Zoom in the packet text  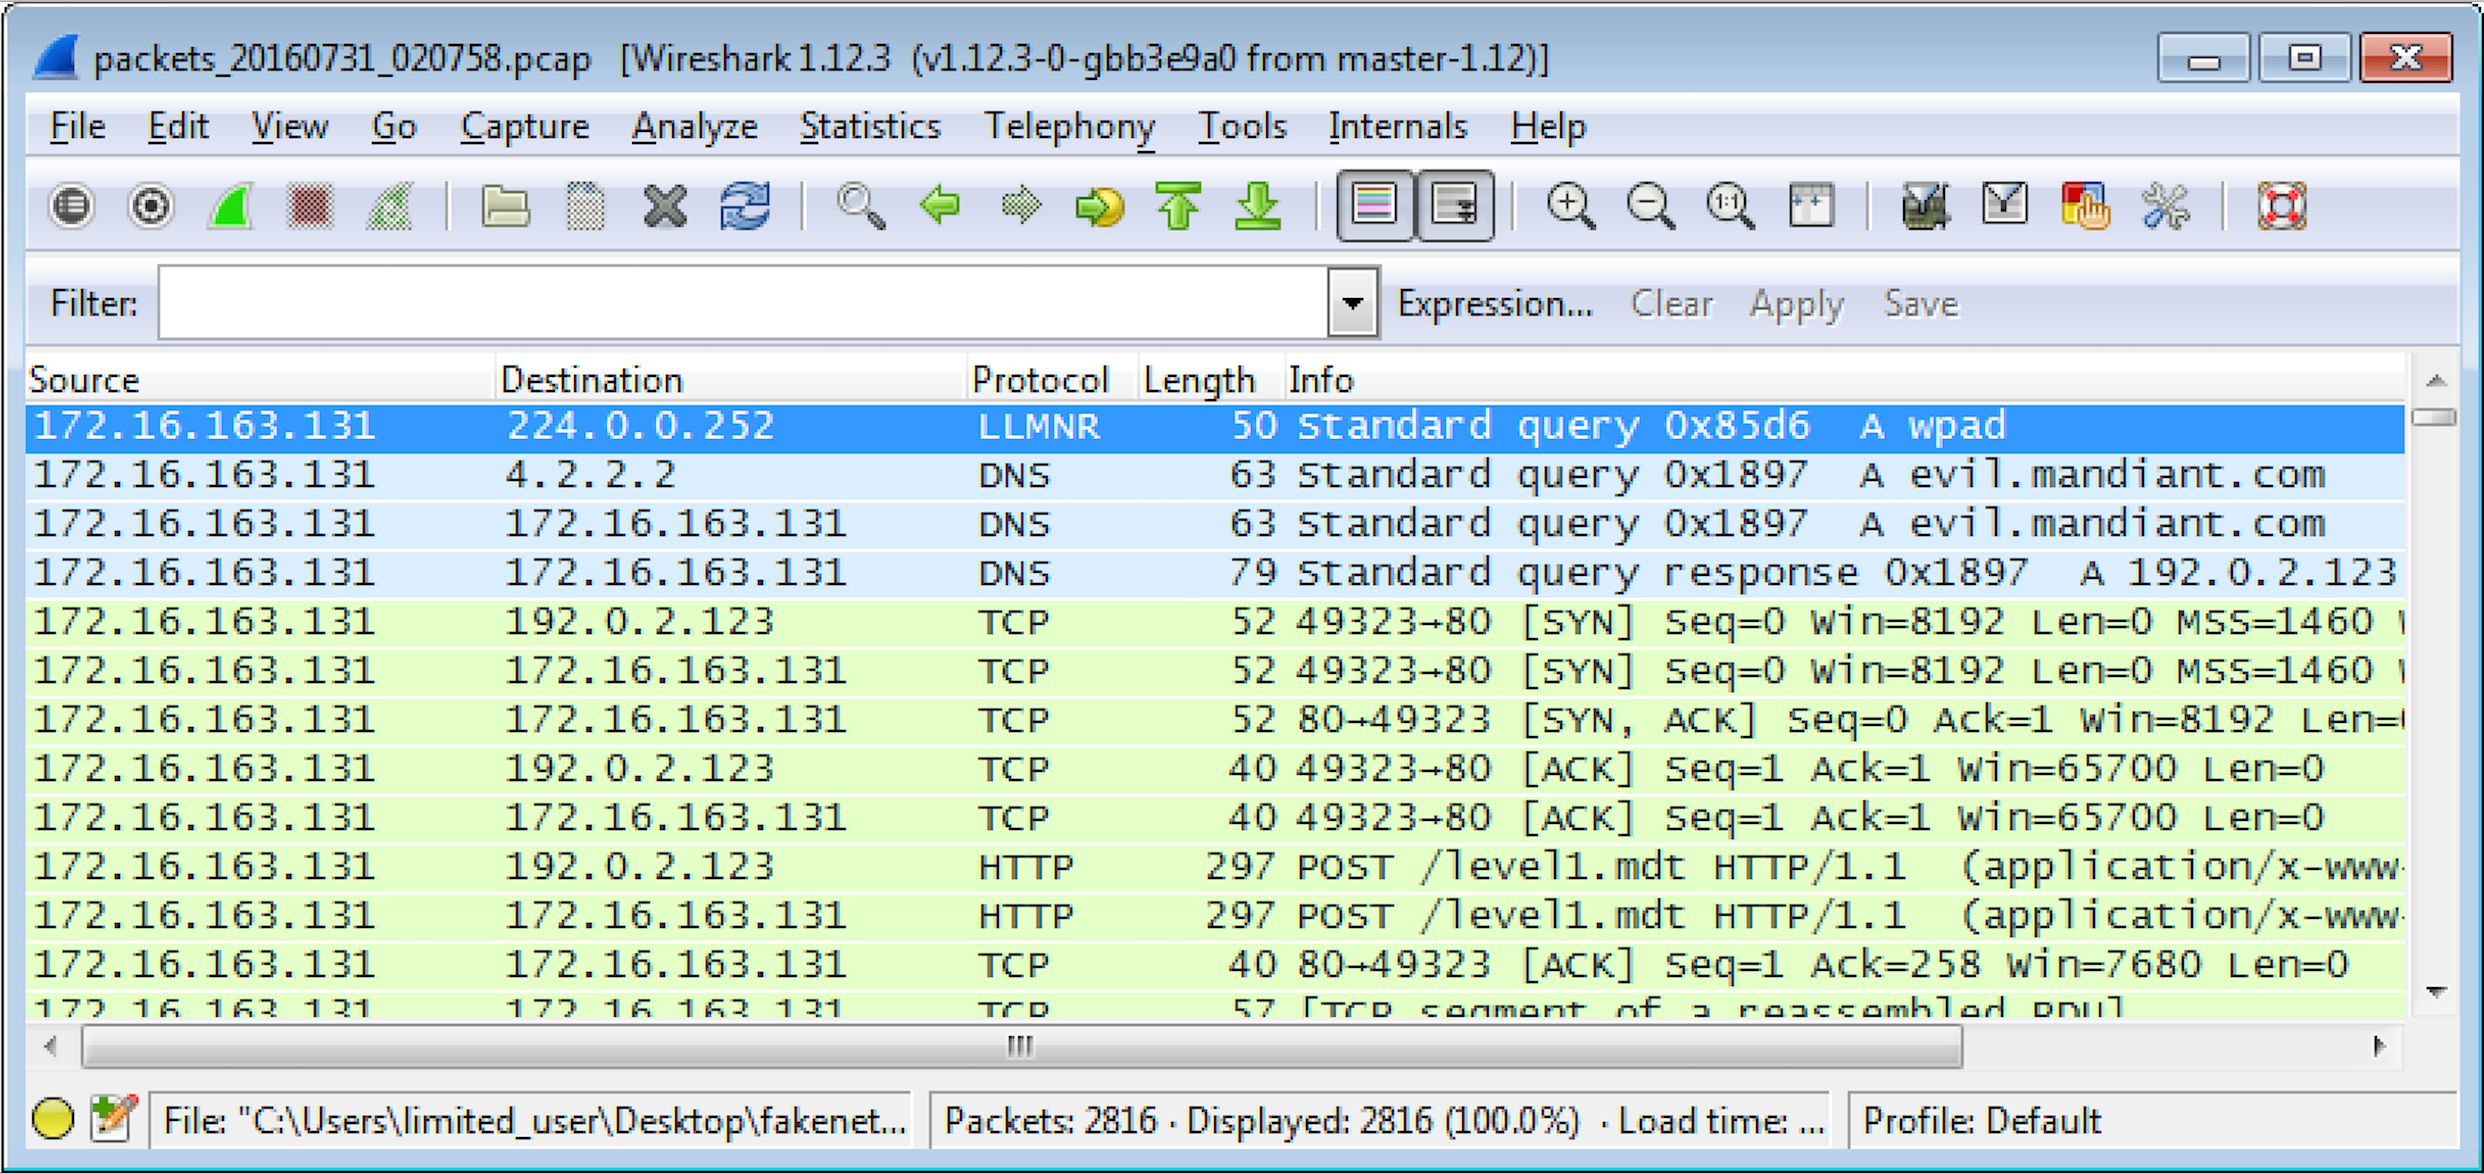(1571, 206)
